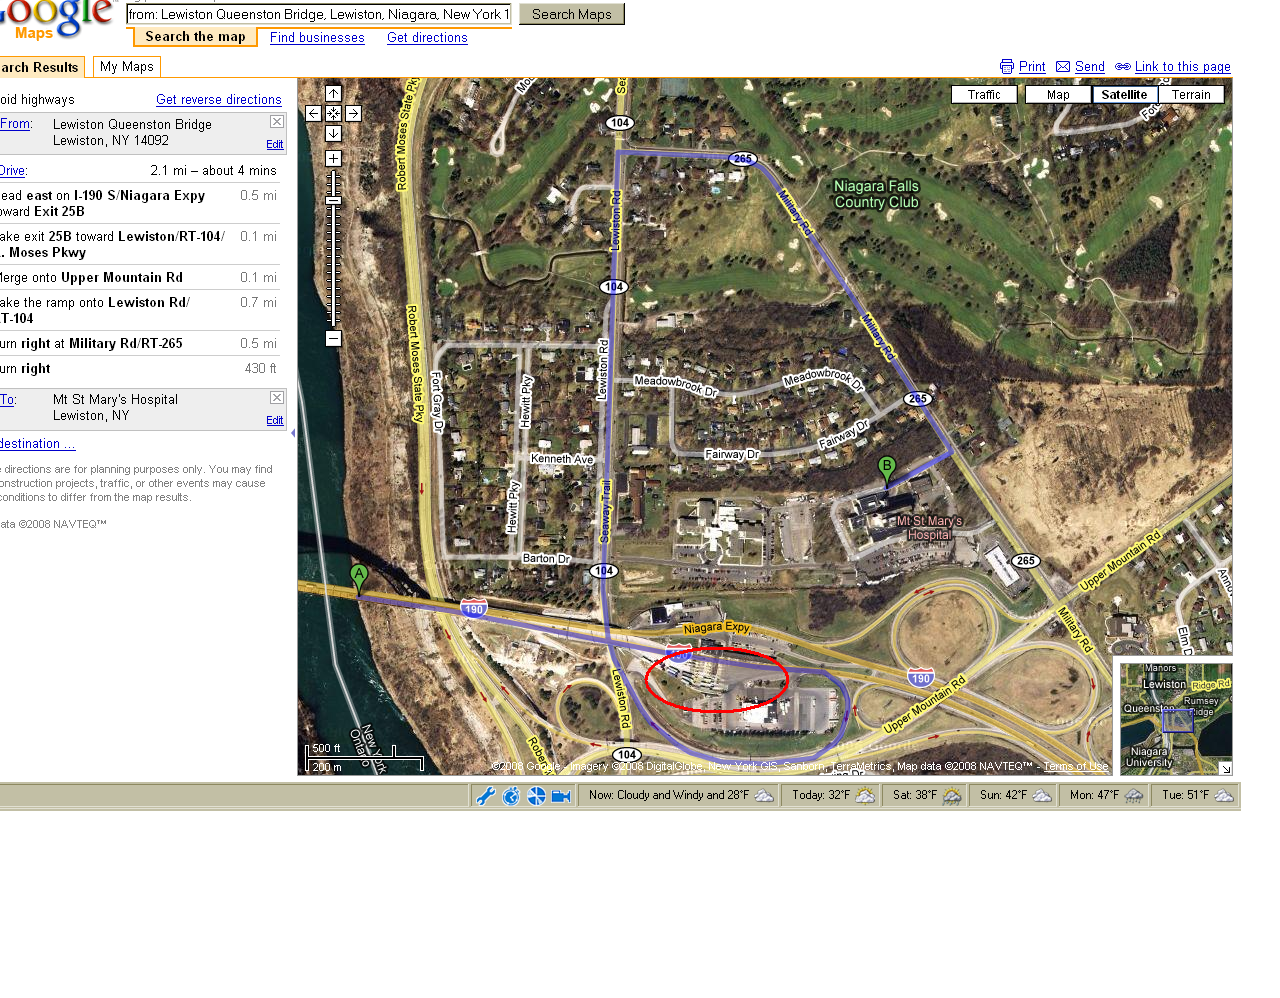The image size is (1280, 998).
Task: Click the wrench icon in status bar
Action: 486,796
